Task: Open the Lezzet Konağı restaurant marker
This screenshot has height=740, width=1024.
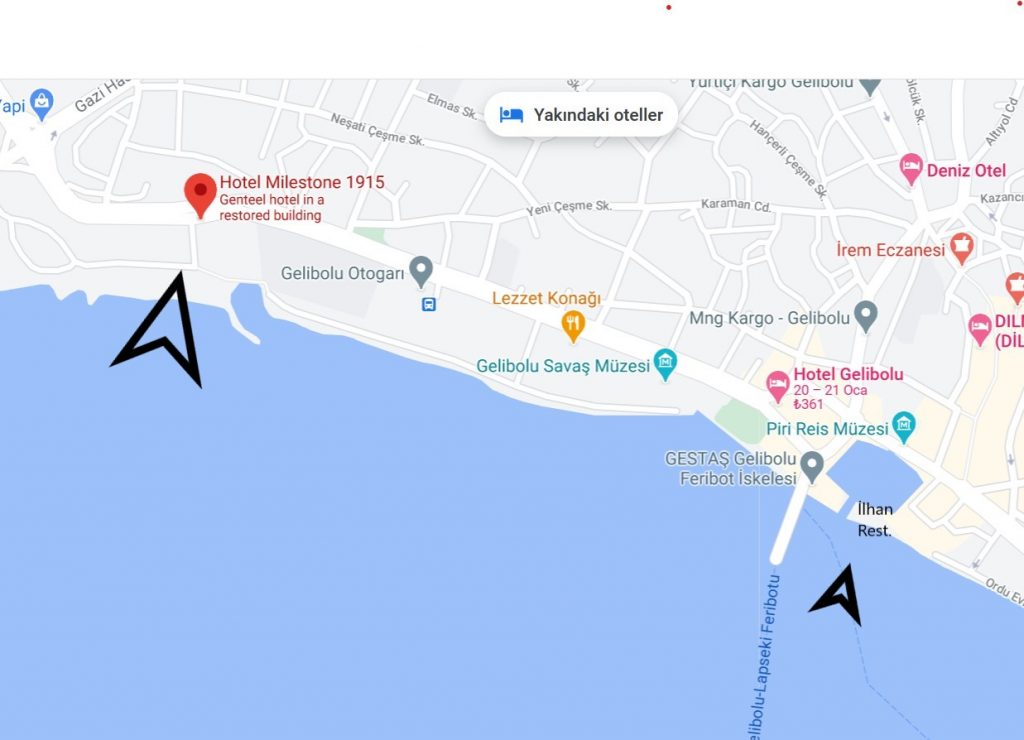Action: point(573,327)
